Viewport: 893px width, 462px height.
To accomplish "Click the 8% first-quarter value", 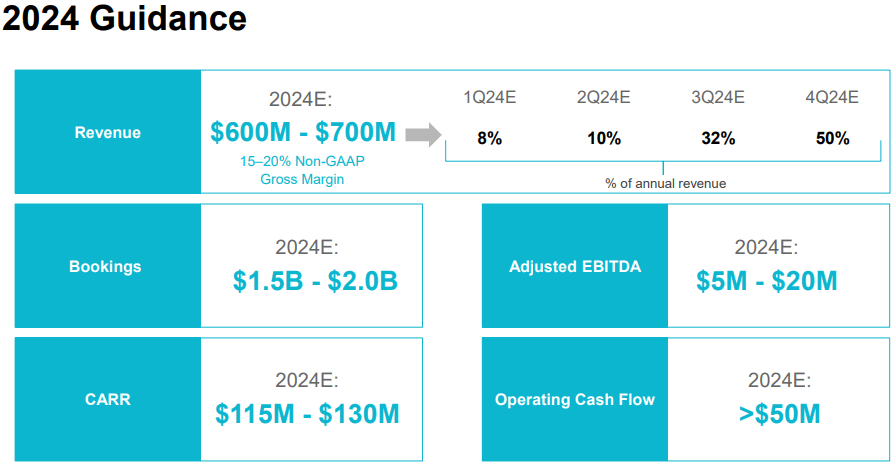I will (x=489, y=139).
